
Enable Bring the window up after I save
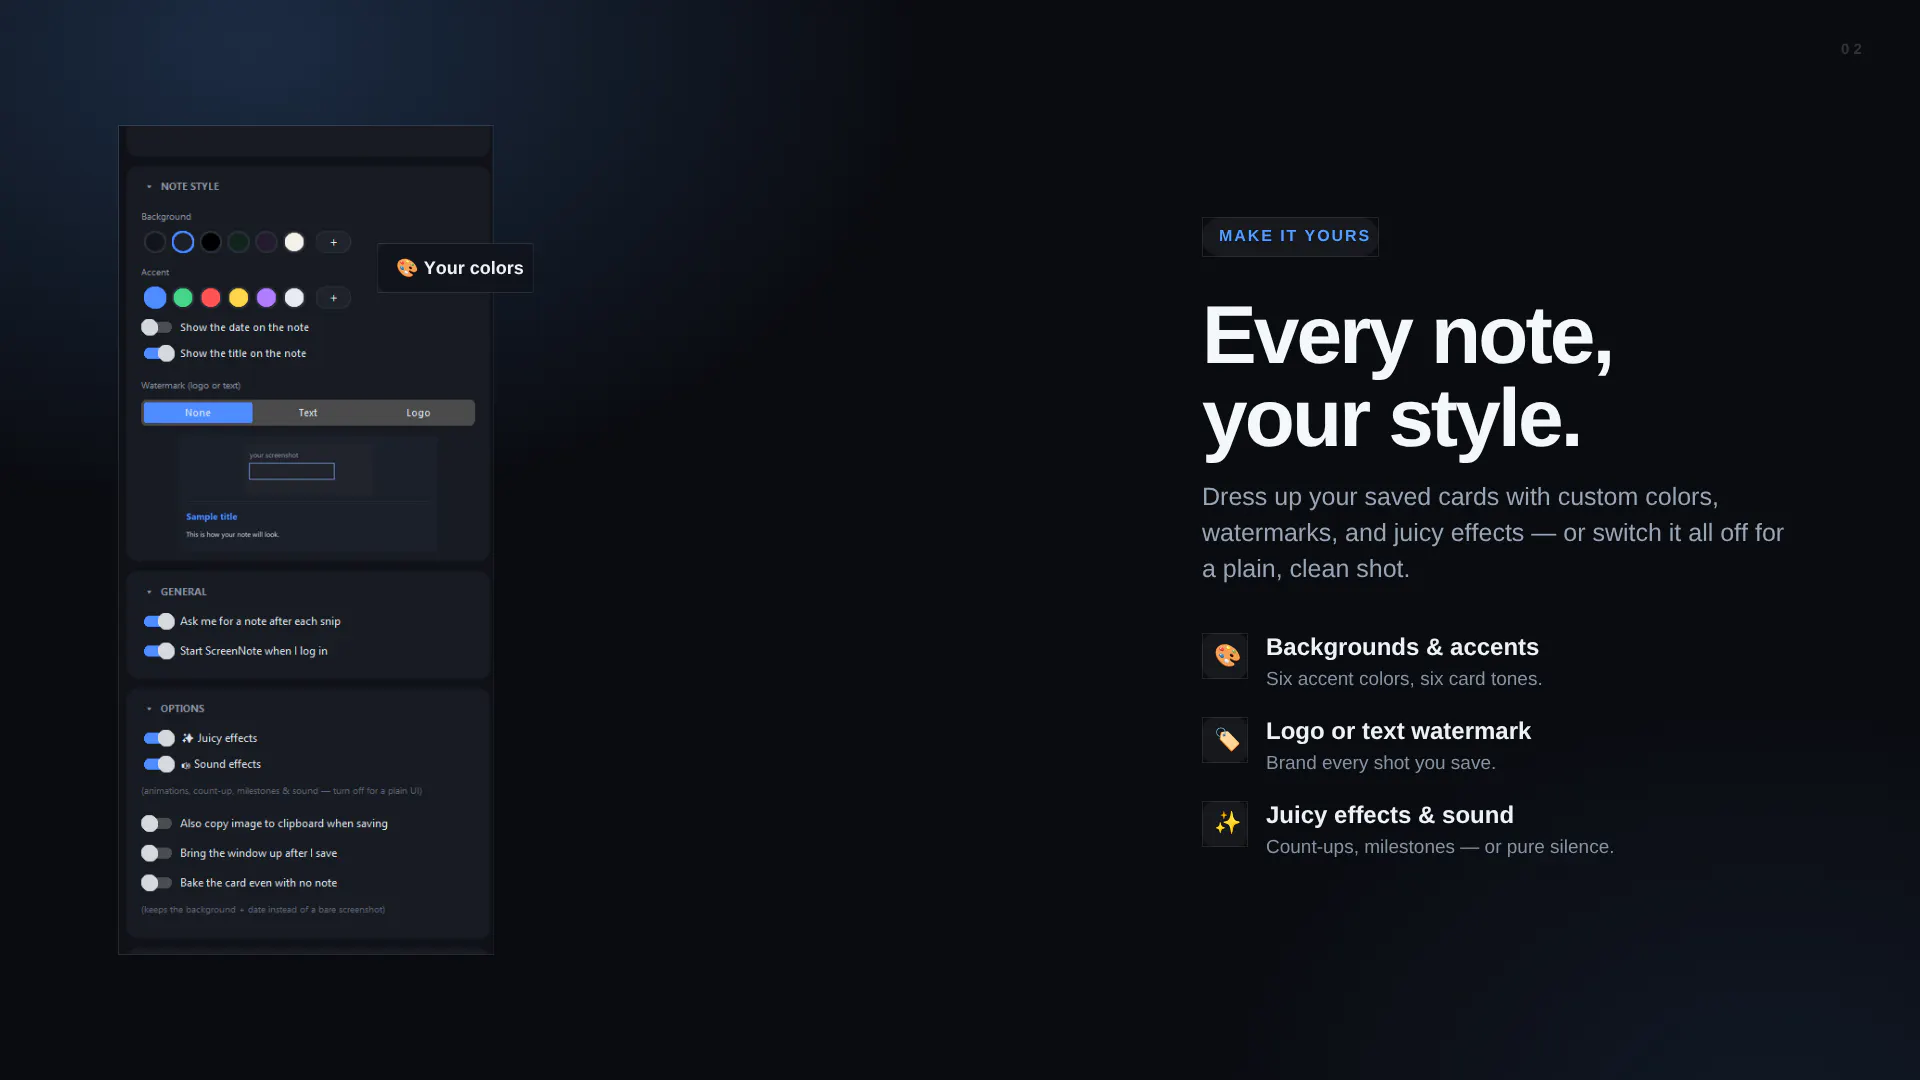tap(157, 853)
